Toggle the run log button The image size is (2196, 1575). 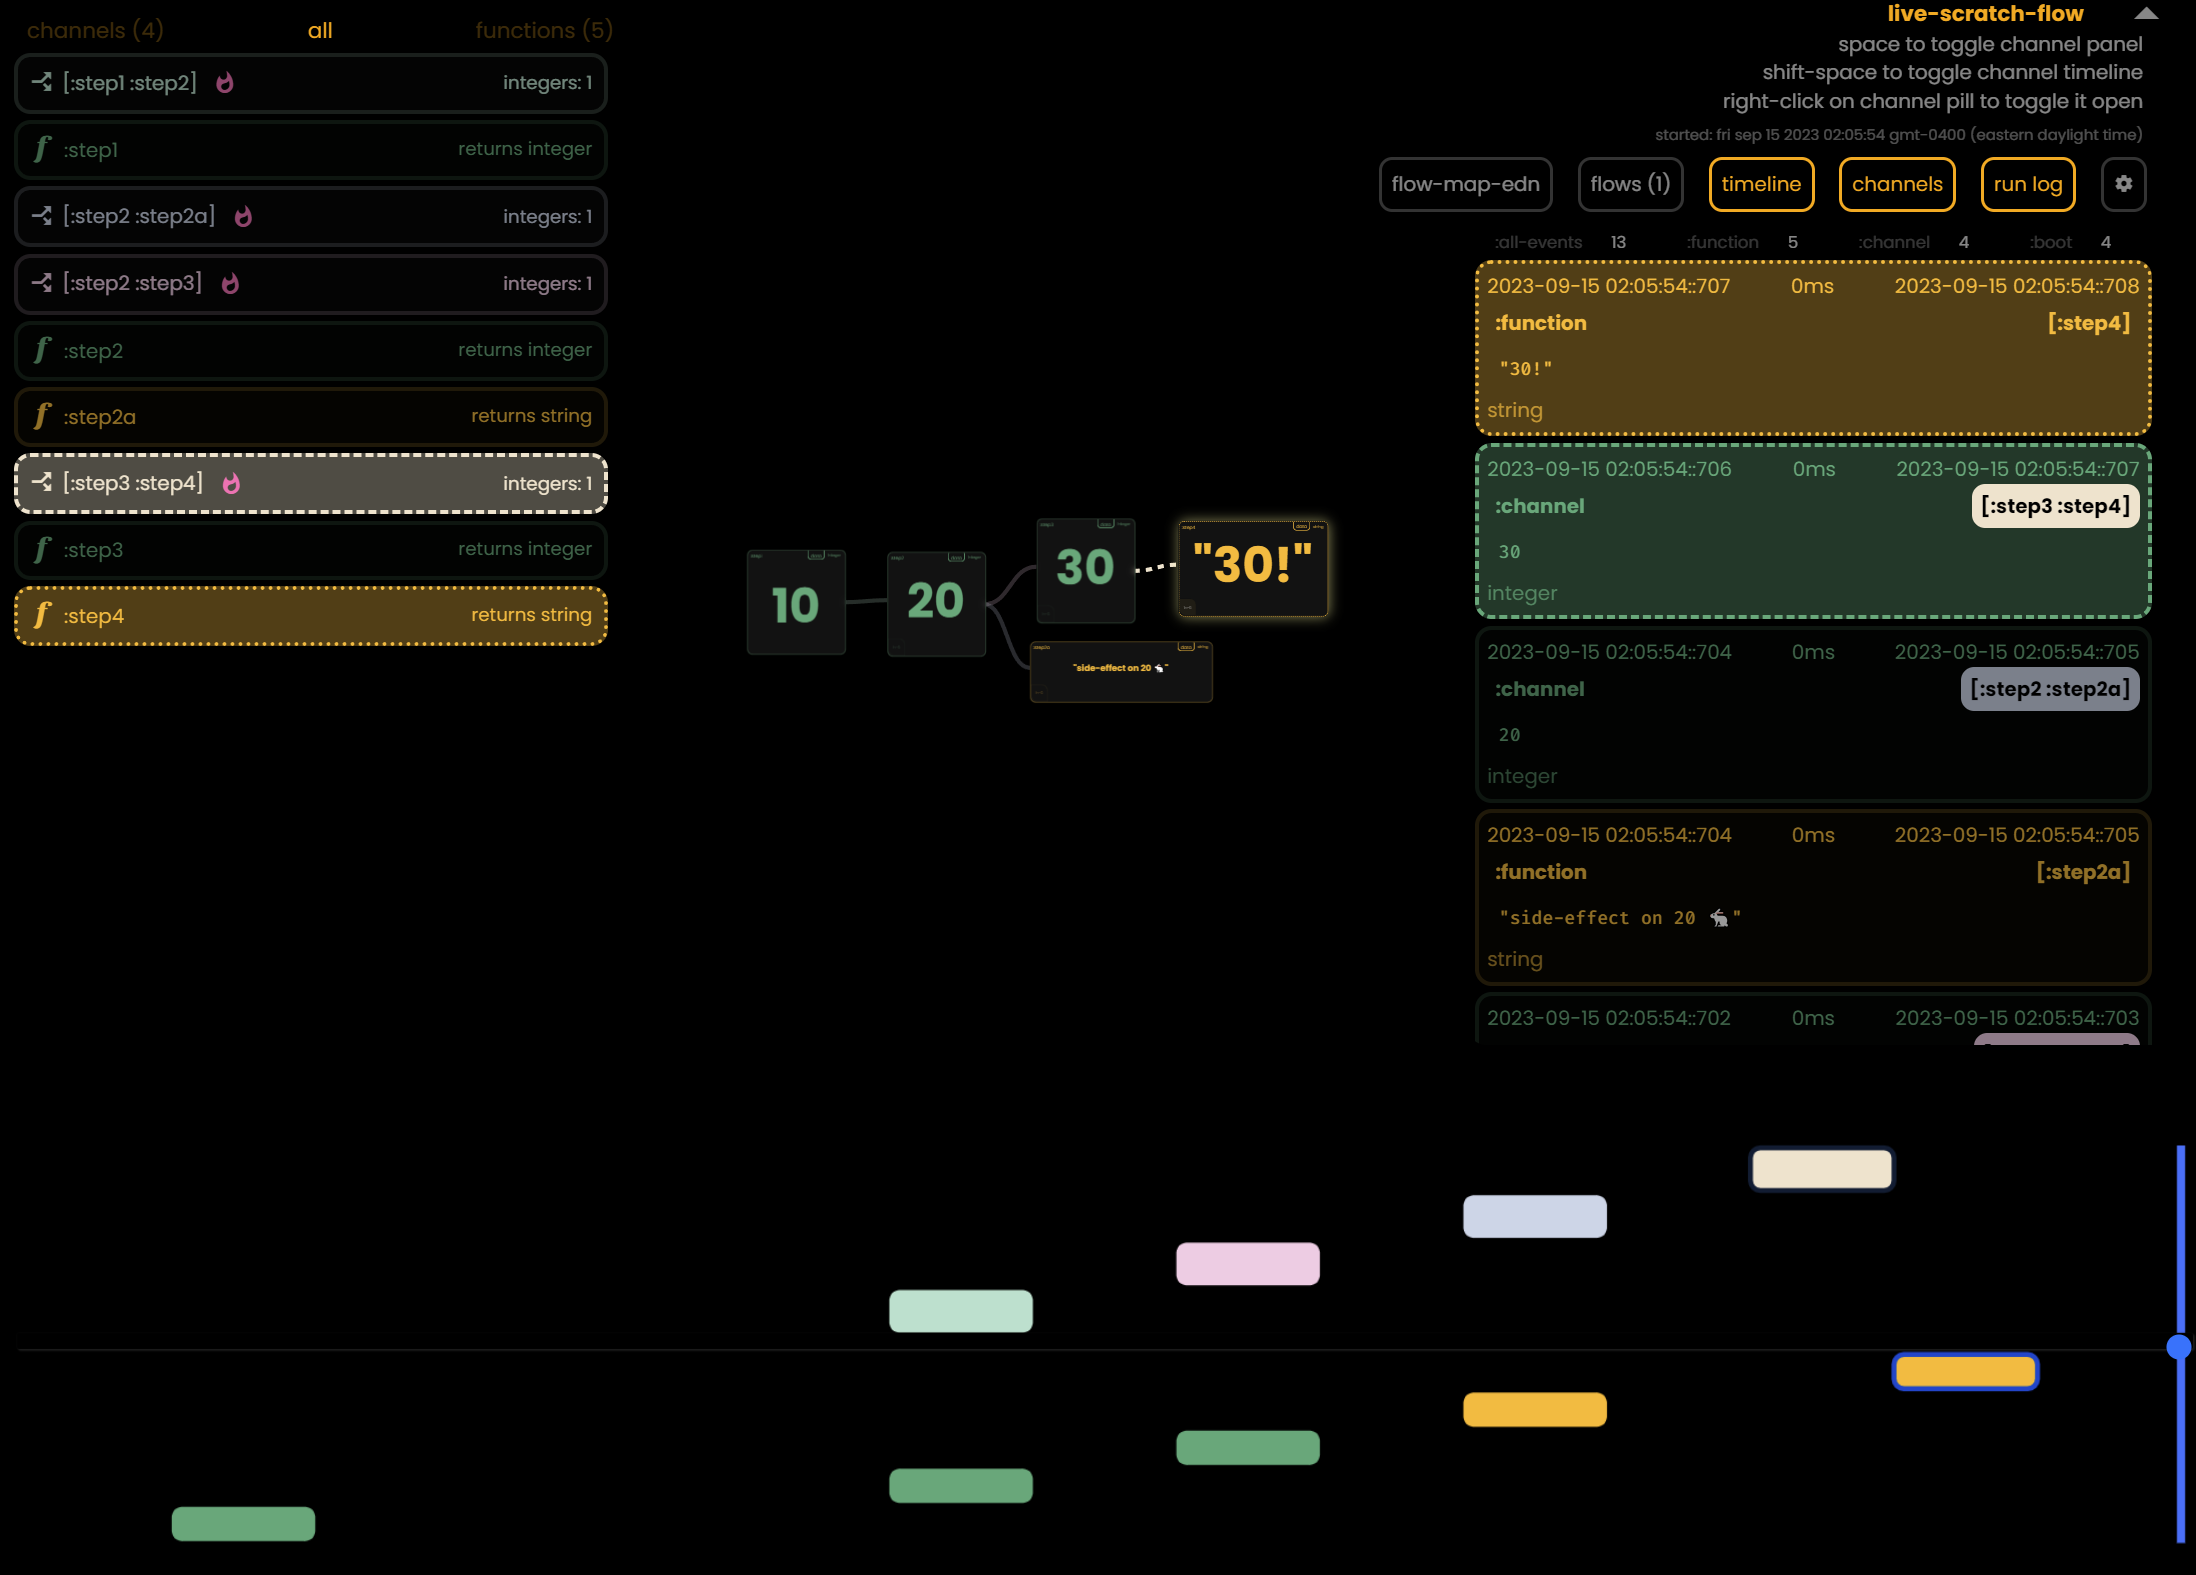pos(2027,184)
